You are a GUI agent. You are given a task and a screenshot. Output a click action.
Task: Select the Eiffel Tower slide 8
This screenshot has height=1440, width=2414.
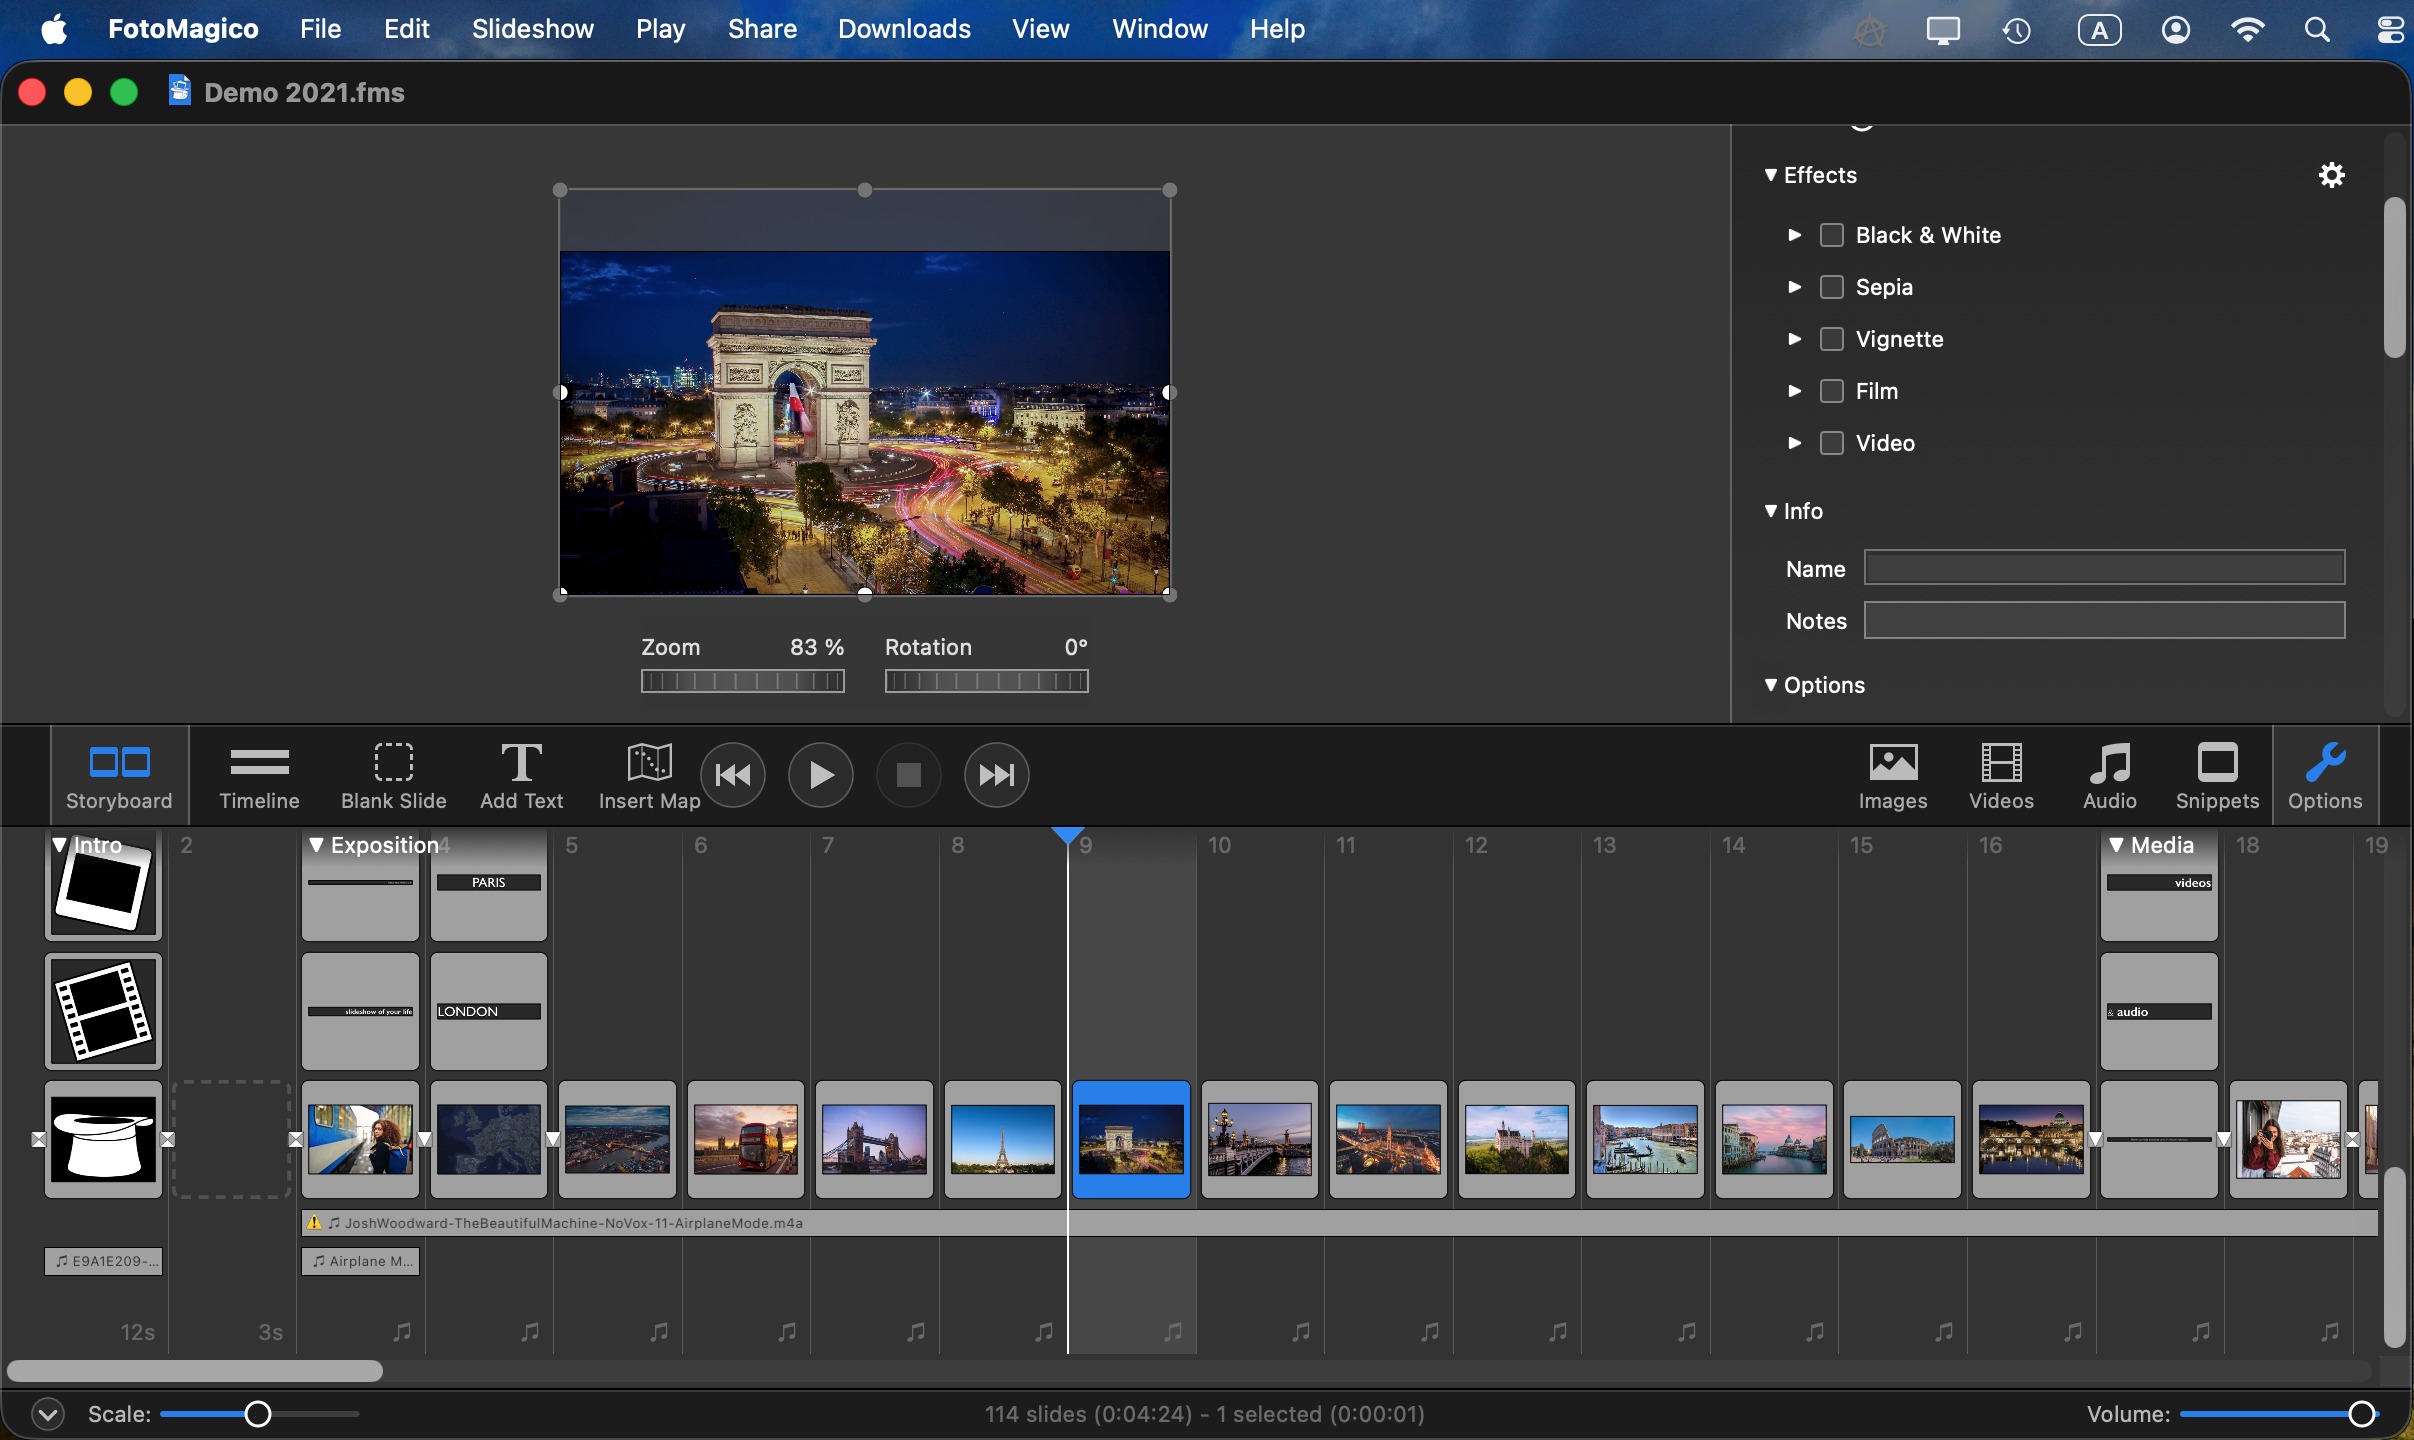(1002, 1139)
